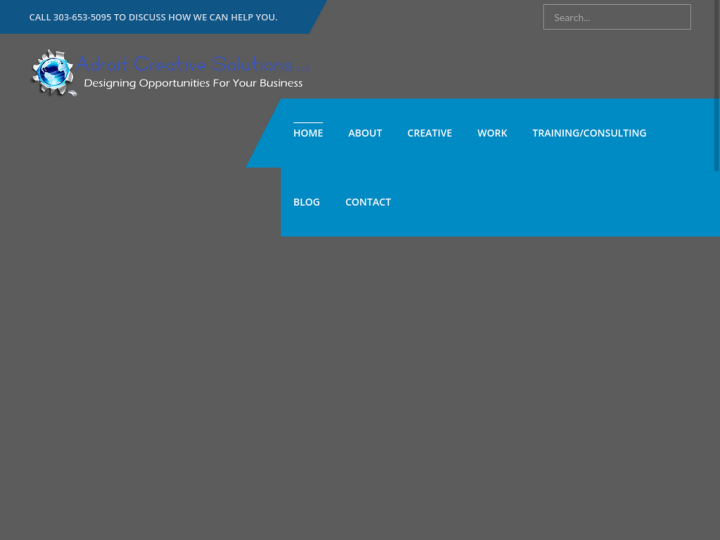Go to the HOME menu item
Image resolution: width=720 pixels, height=540 pixels.
(308, 133)
